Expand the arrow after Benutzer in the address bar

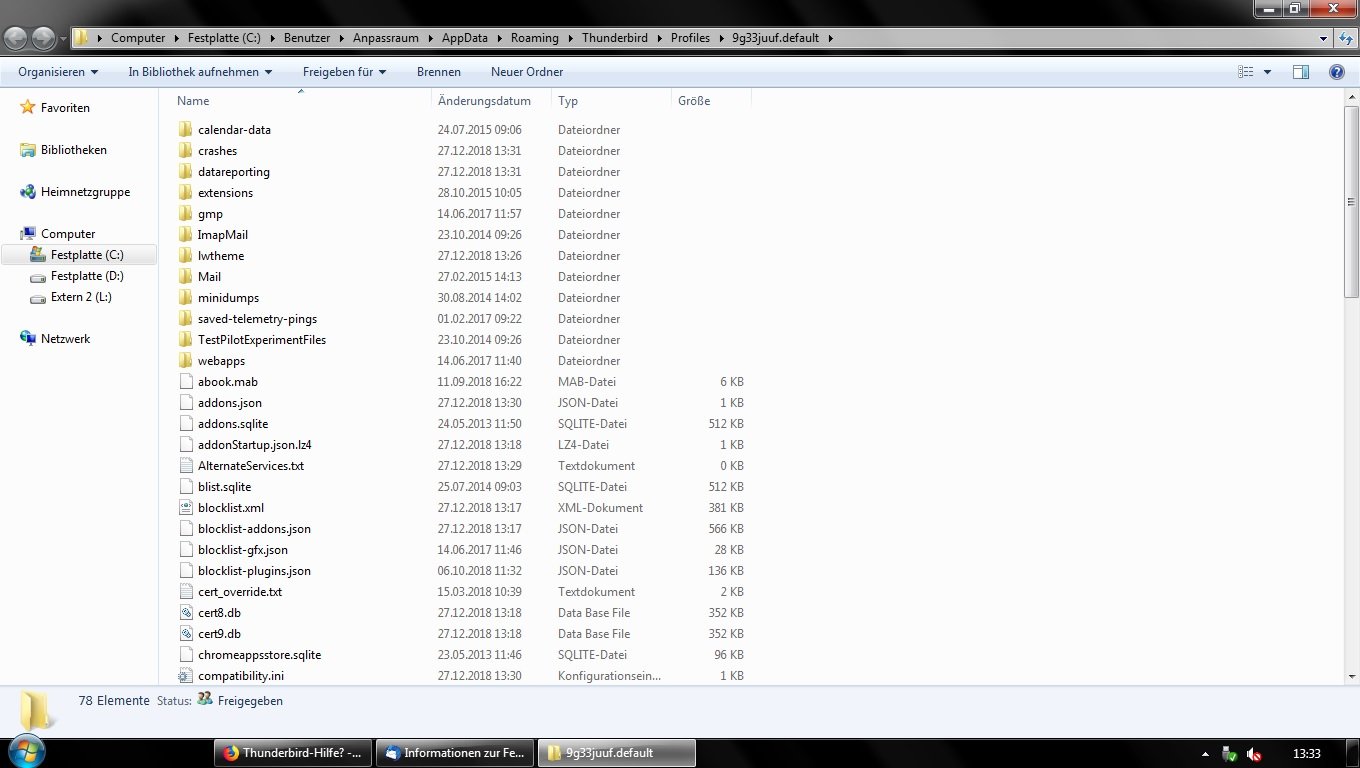(x=342, y=39)
